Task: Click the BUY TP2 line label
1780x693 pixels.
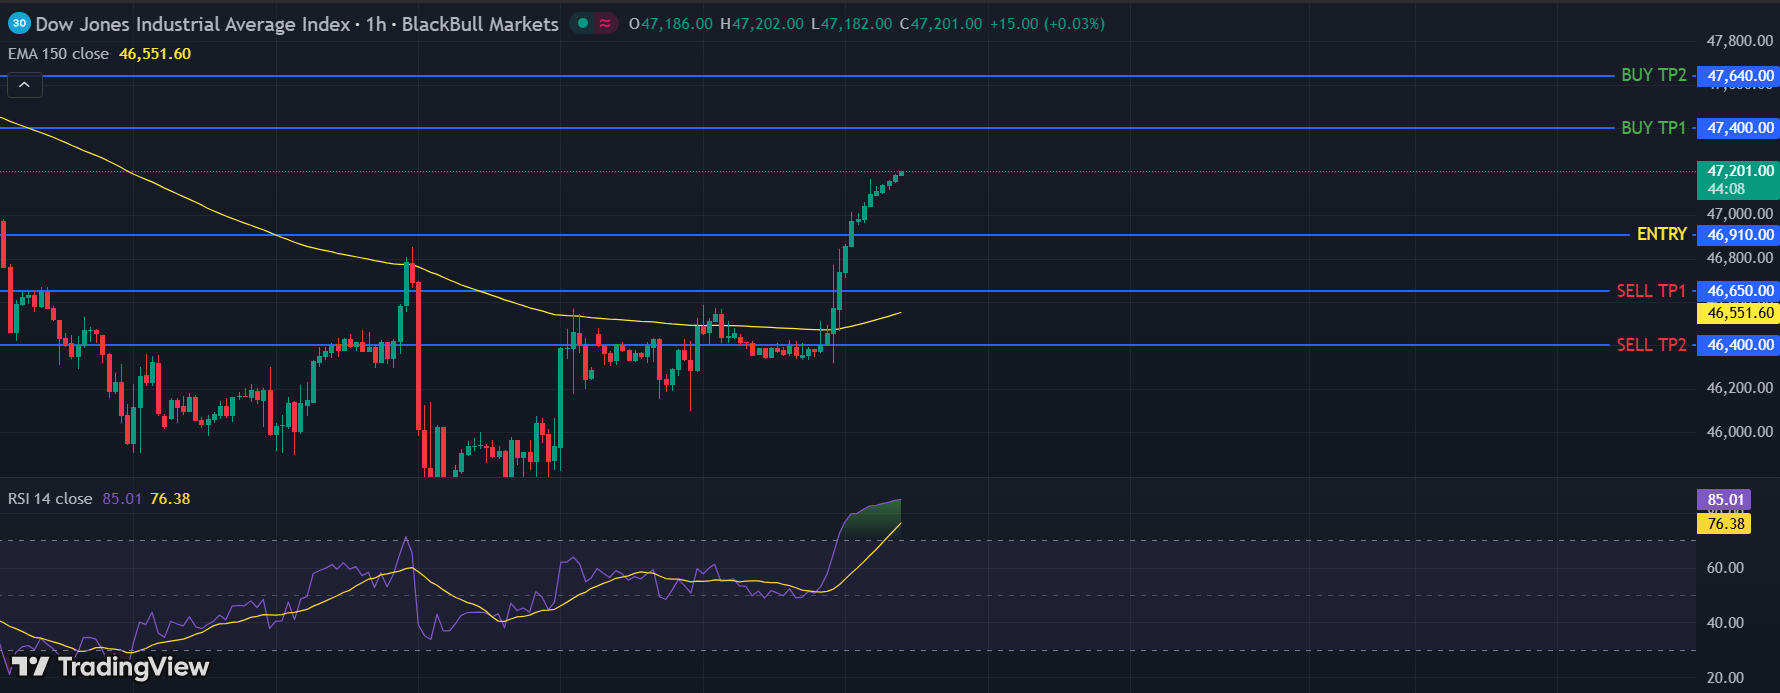Action: coord(1653,75)
